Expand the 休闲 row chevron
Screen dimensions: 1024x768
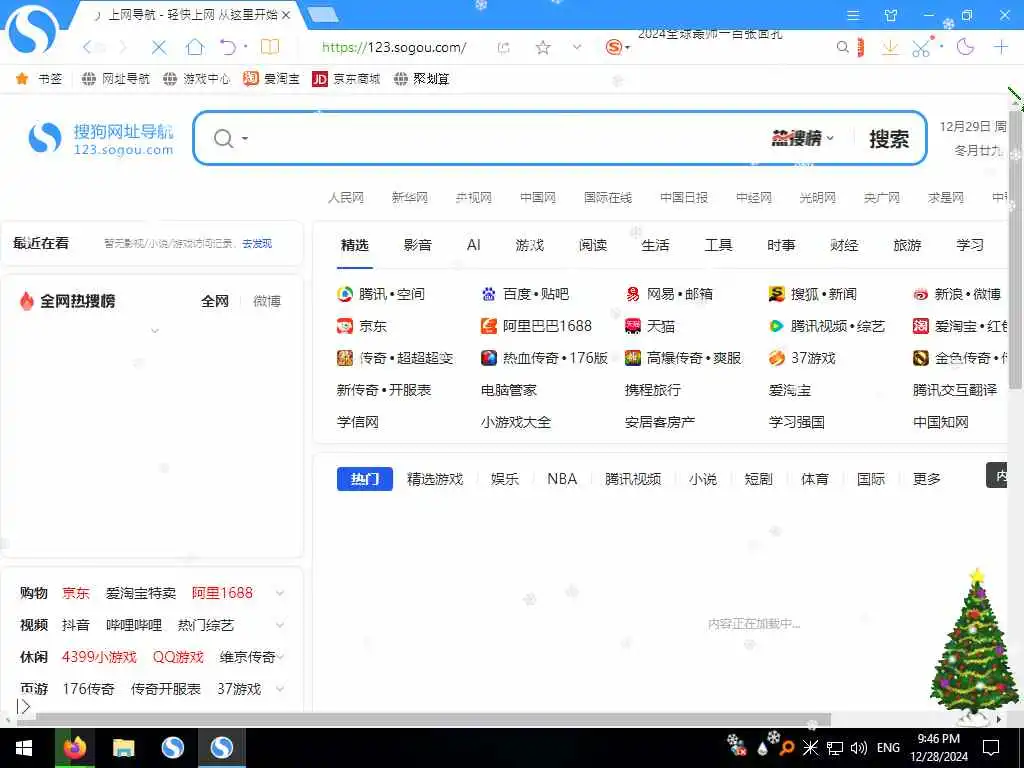(x=280, y=657)
